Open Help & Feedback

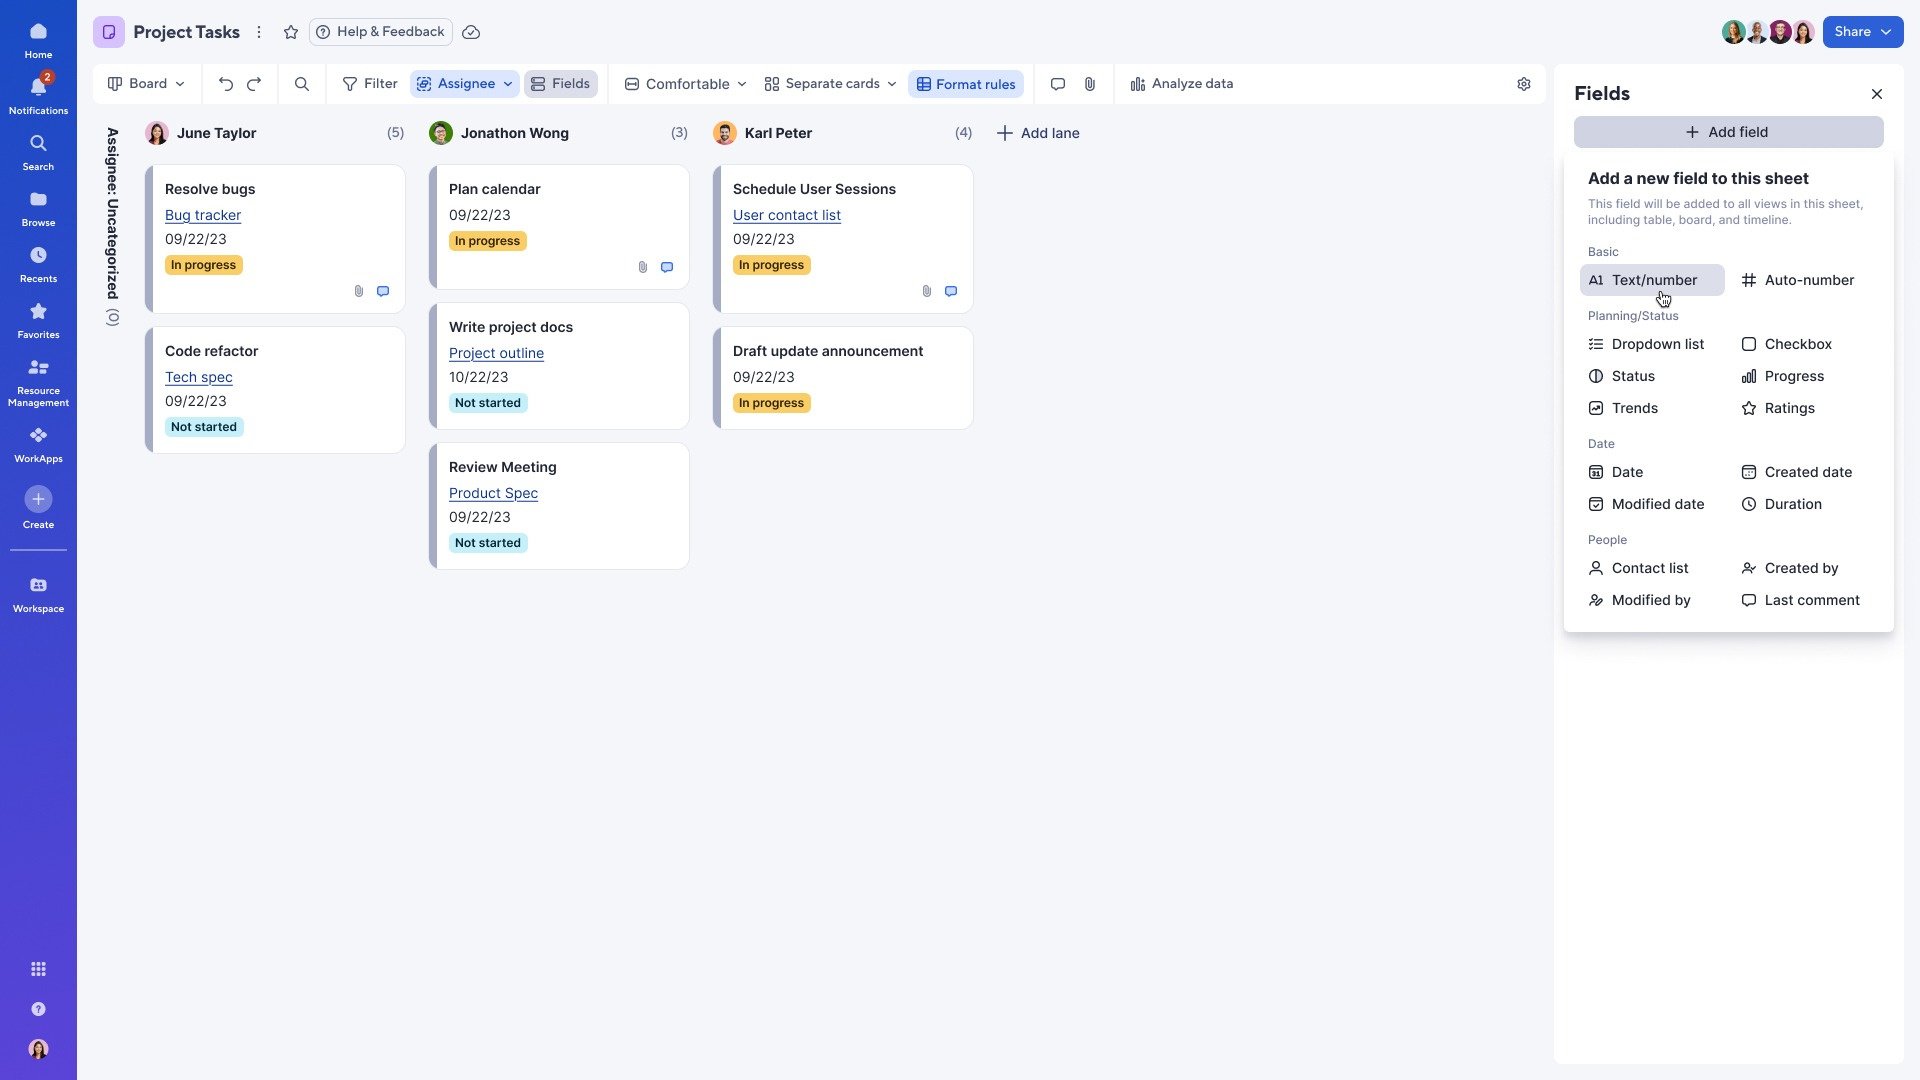pos(380,31)
